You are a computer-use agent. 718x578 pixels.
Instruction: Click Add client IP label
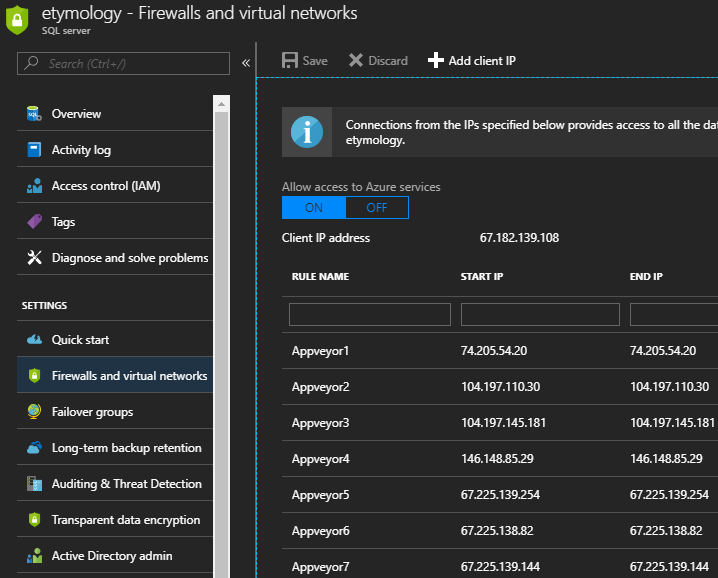482,61
